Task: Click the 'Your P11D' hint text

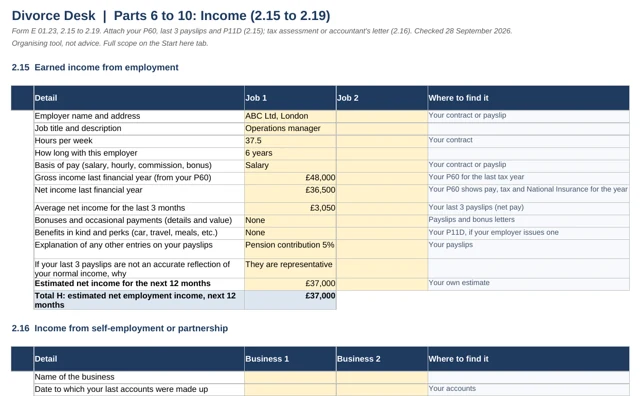Action: [493, 232]
